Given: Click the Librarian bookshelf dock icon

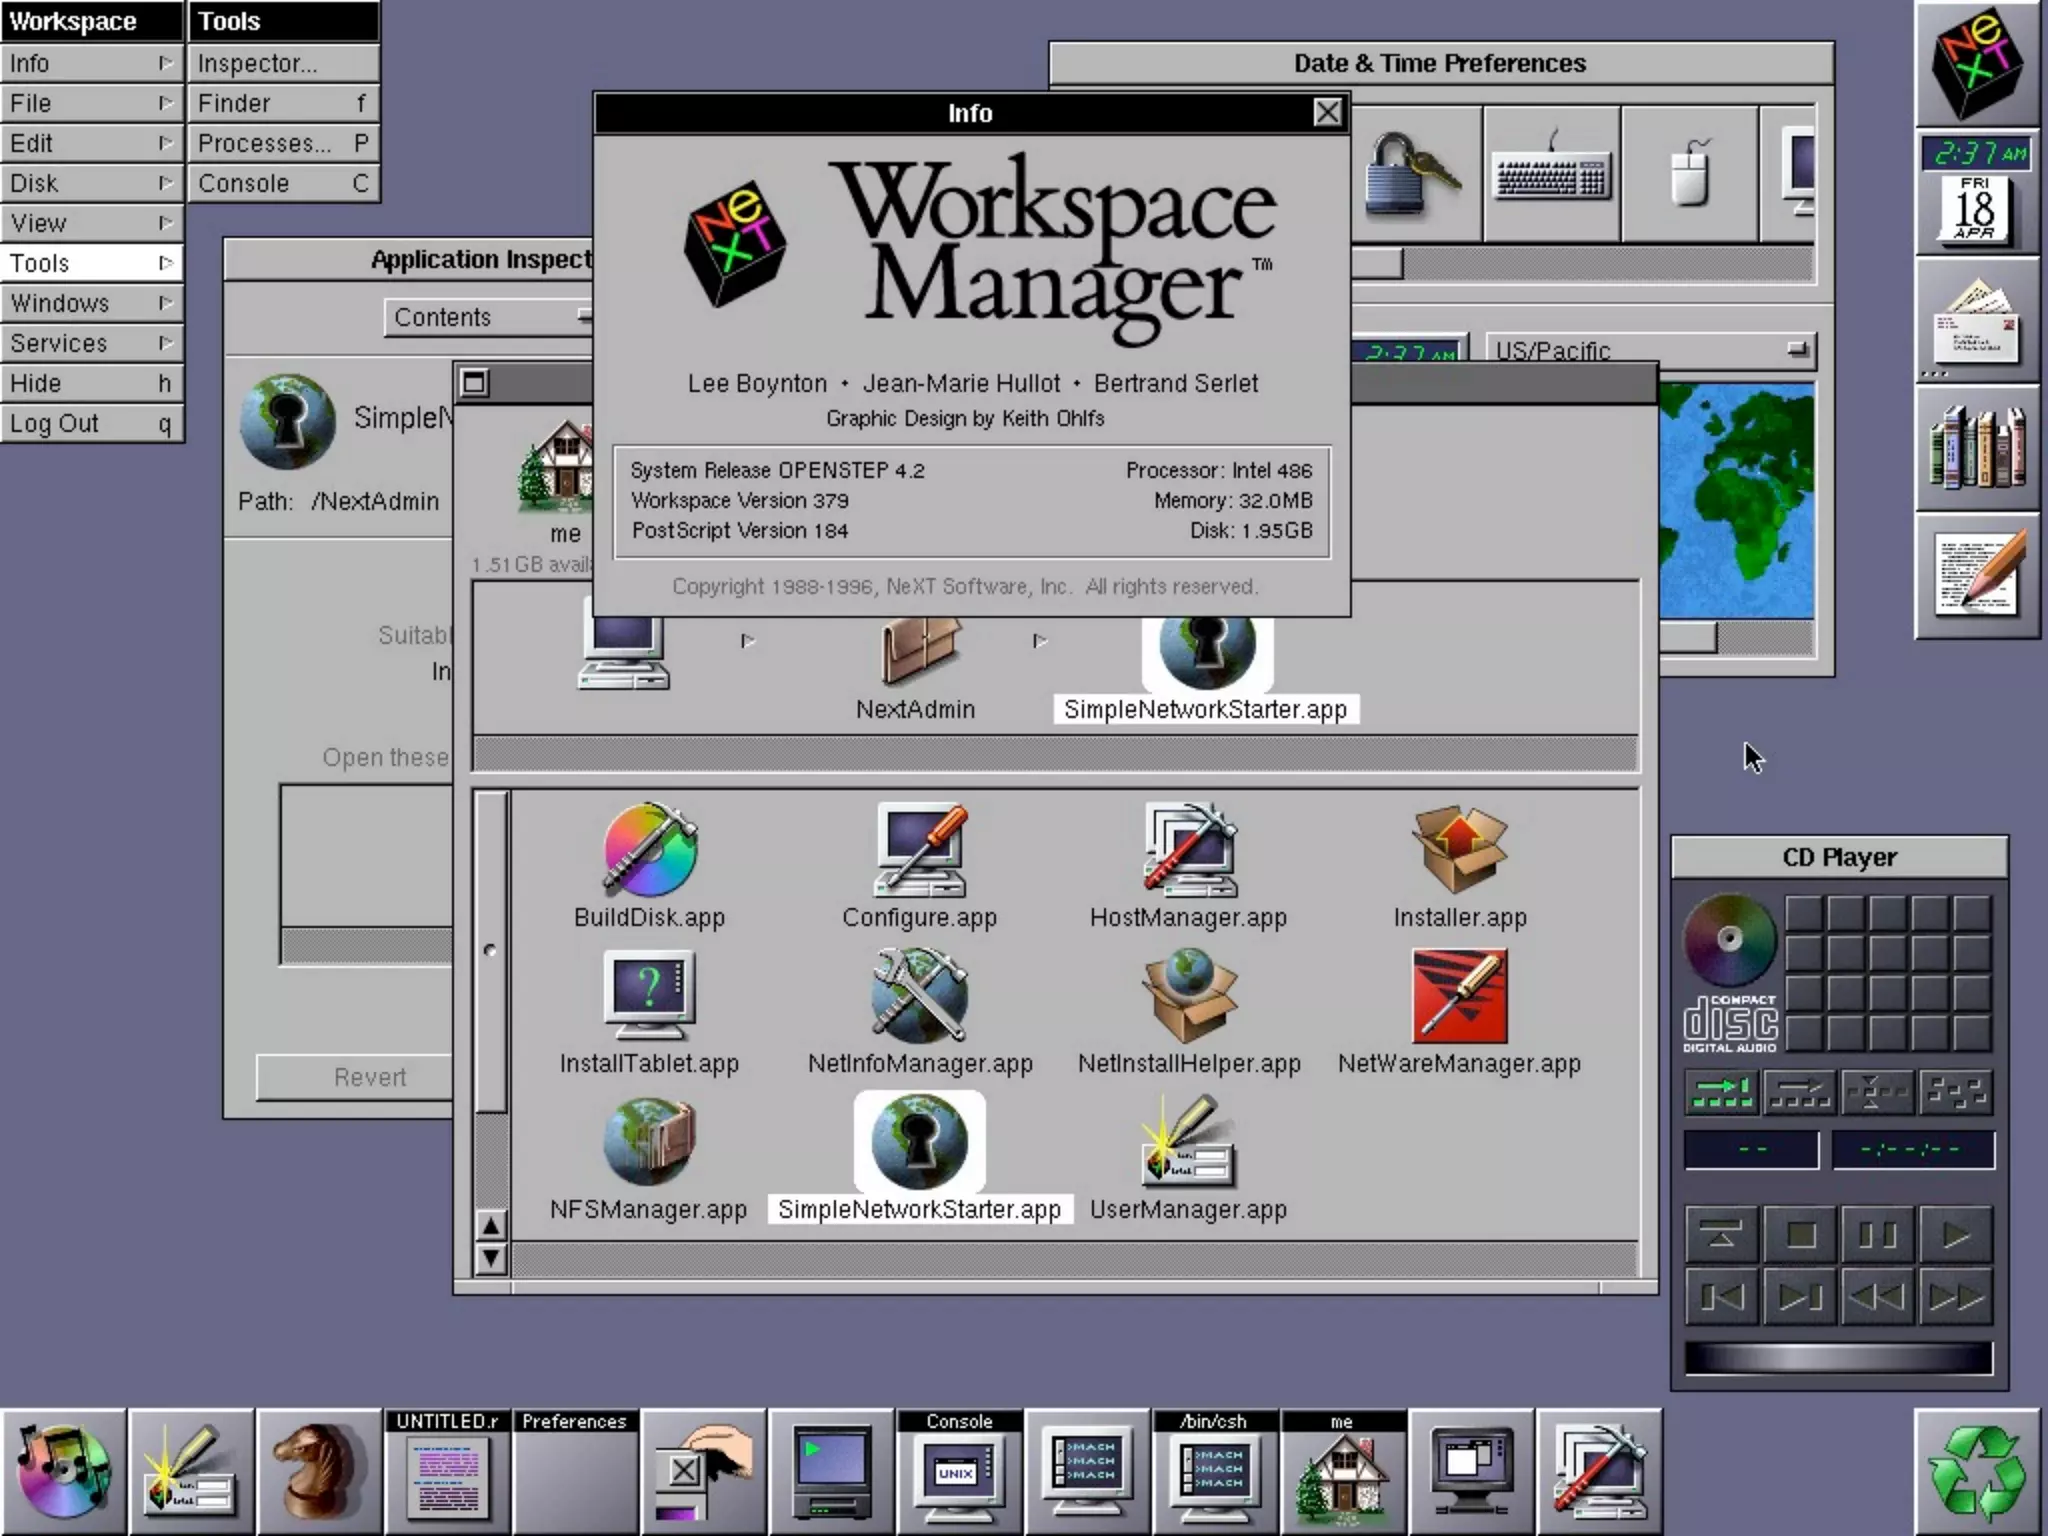Looking at the screenshot, I should [x=1976, y=449].
